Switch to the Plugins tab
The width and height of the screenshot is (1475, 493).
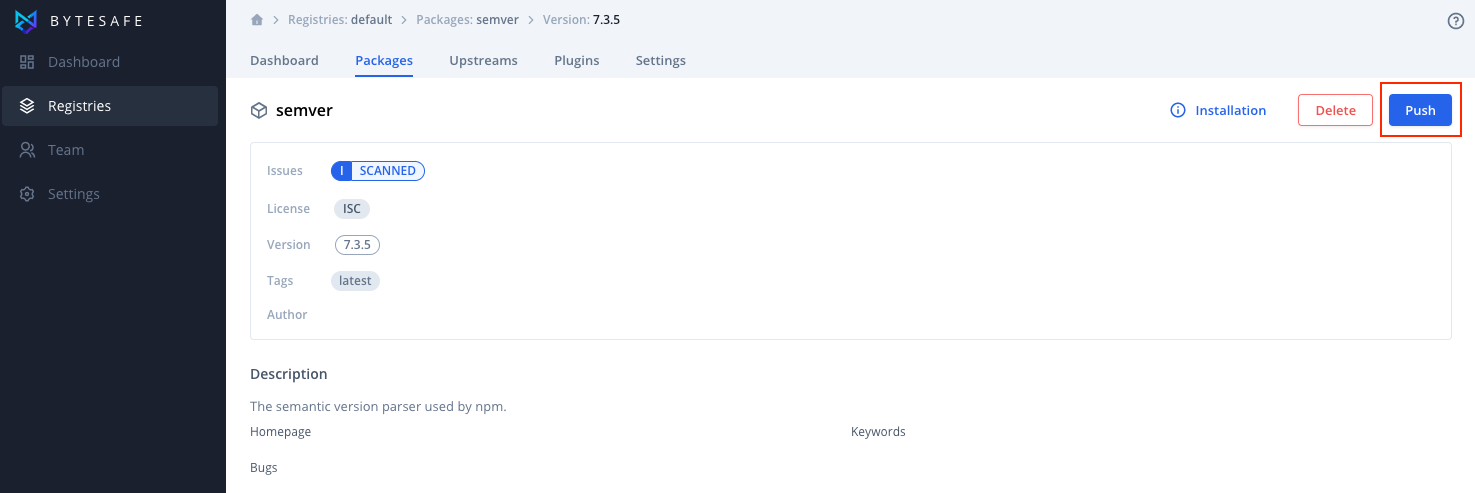click(577, 60)
